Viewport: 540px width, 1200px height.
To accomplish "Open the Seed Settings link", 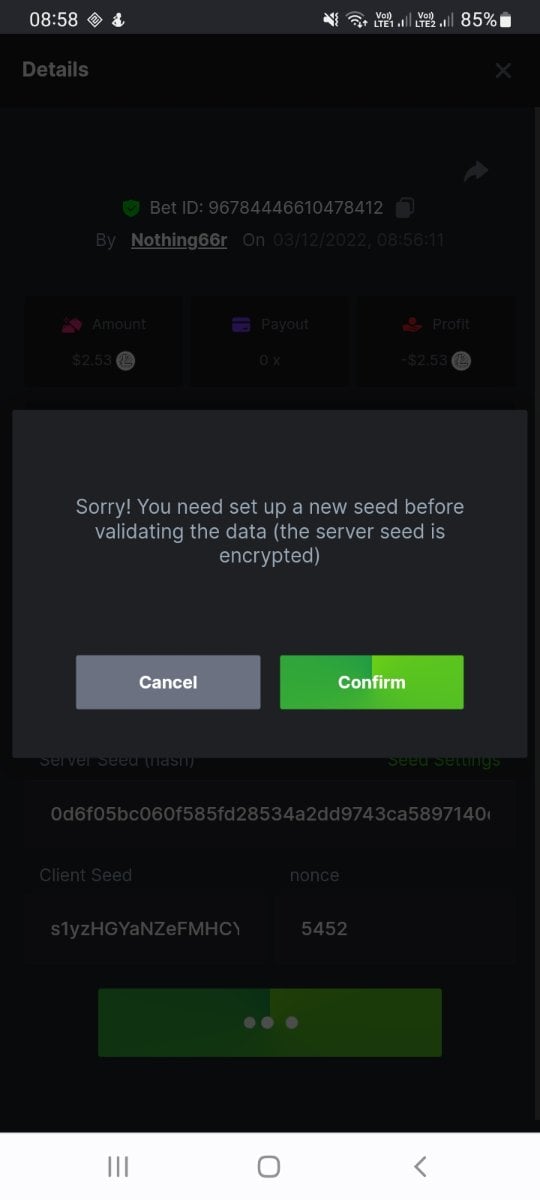I will 444,760.
